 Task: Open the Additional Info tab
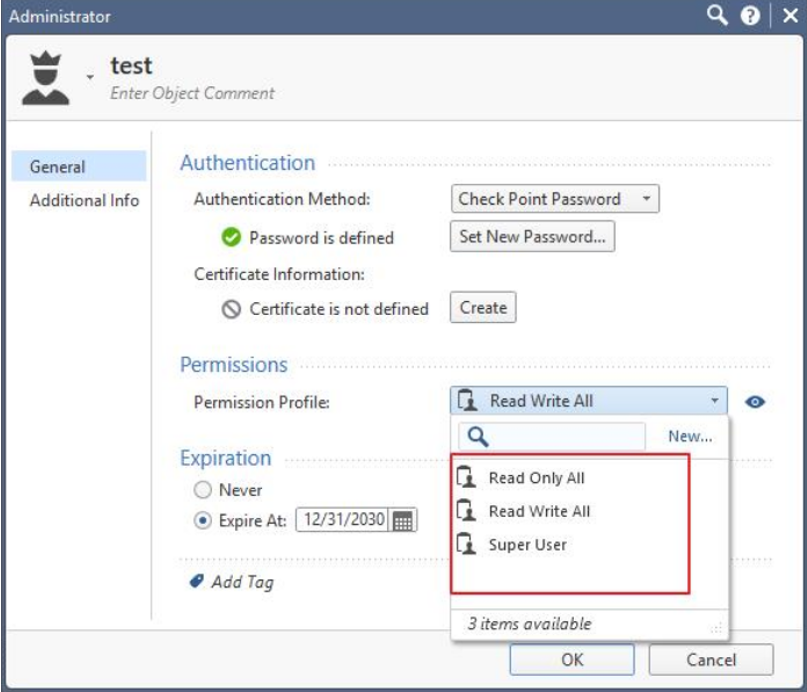tap(84, 200)
